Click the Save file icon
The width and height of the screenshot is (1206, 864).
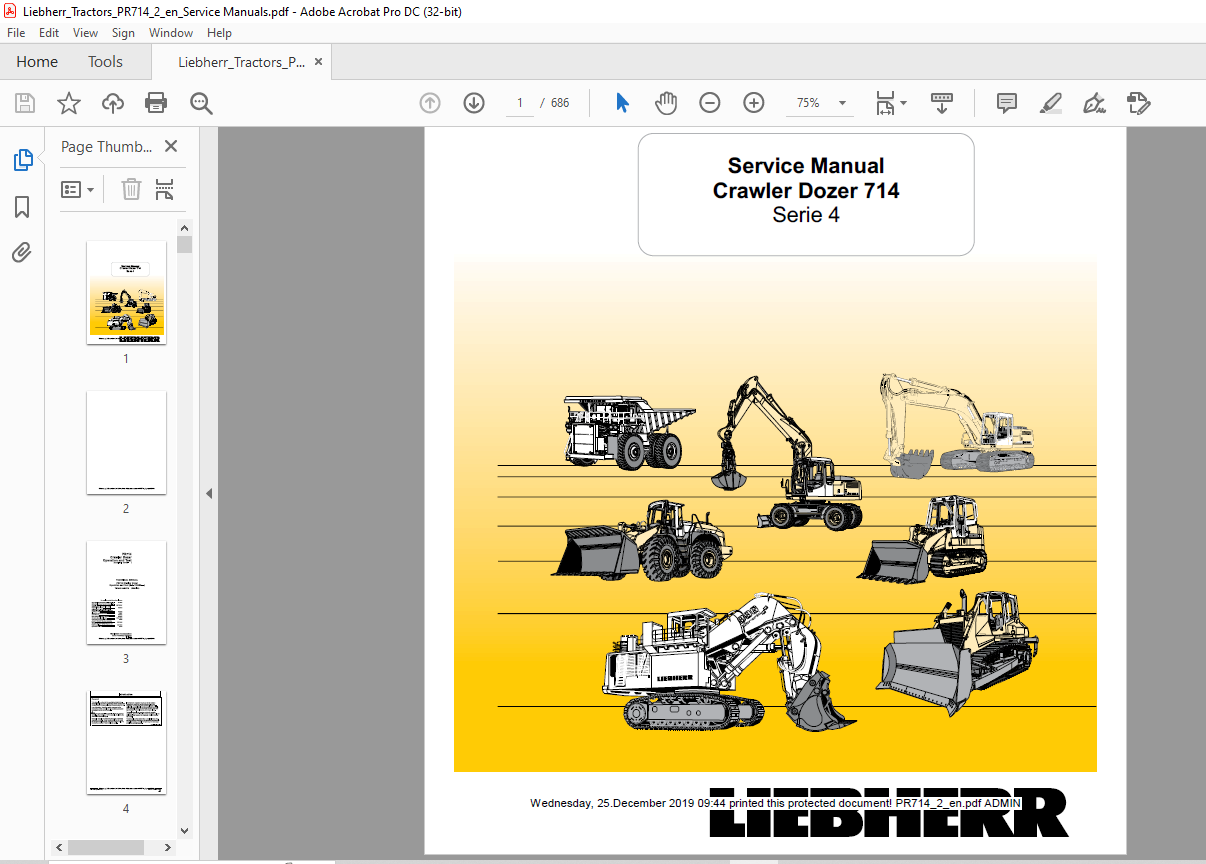[x=25, y=103]
